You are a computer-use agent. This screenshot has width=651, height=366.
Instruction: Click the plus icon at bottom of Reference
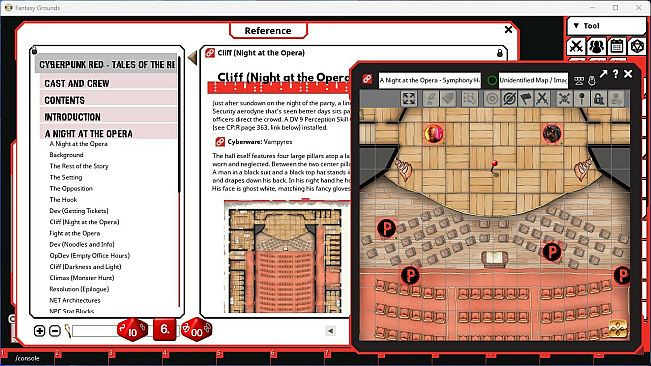39,331
